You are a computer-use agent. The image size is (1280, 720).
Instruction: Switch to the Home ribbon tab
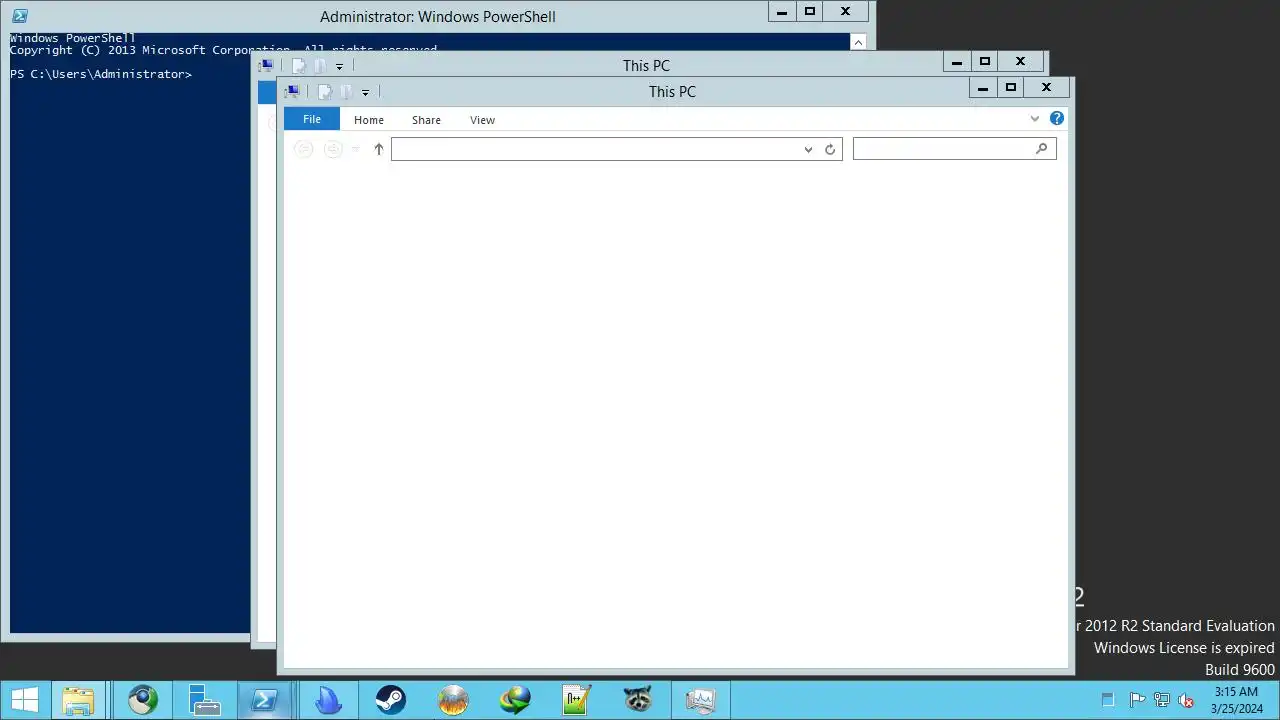369,120
